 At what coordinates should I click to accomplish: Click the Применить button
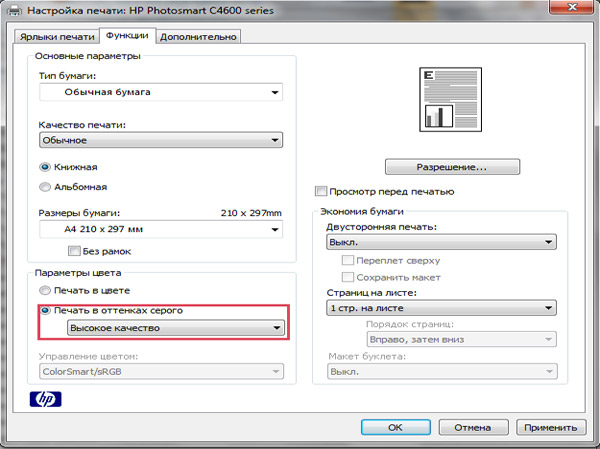point(551,427)
